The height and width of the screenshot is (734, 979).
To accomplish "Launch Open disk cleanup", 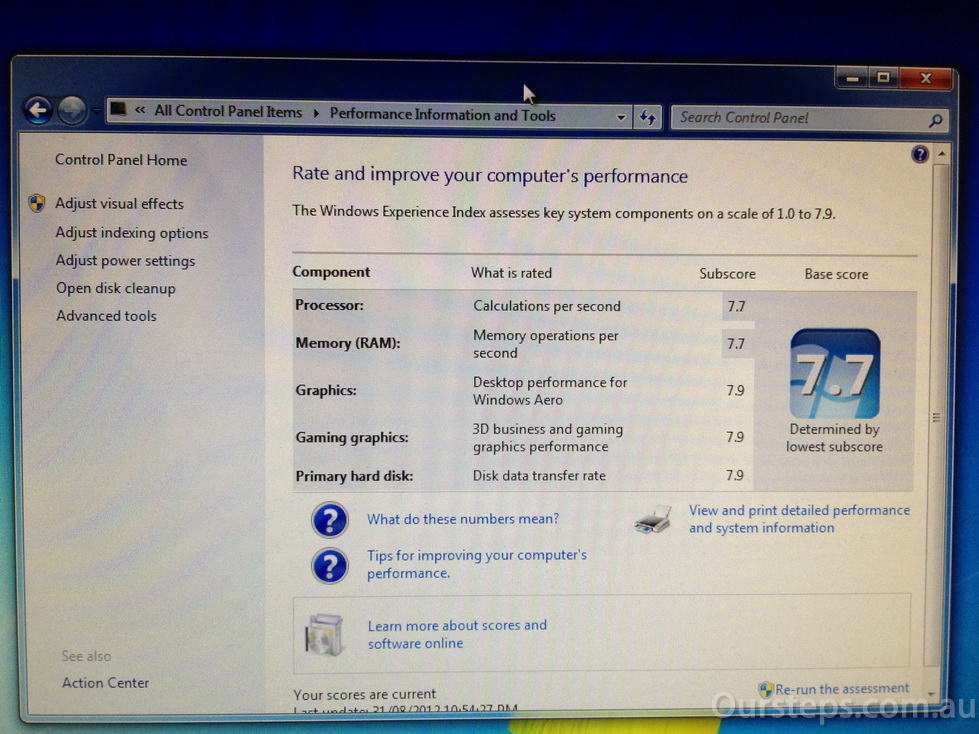I will [x=115, y=288].
